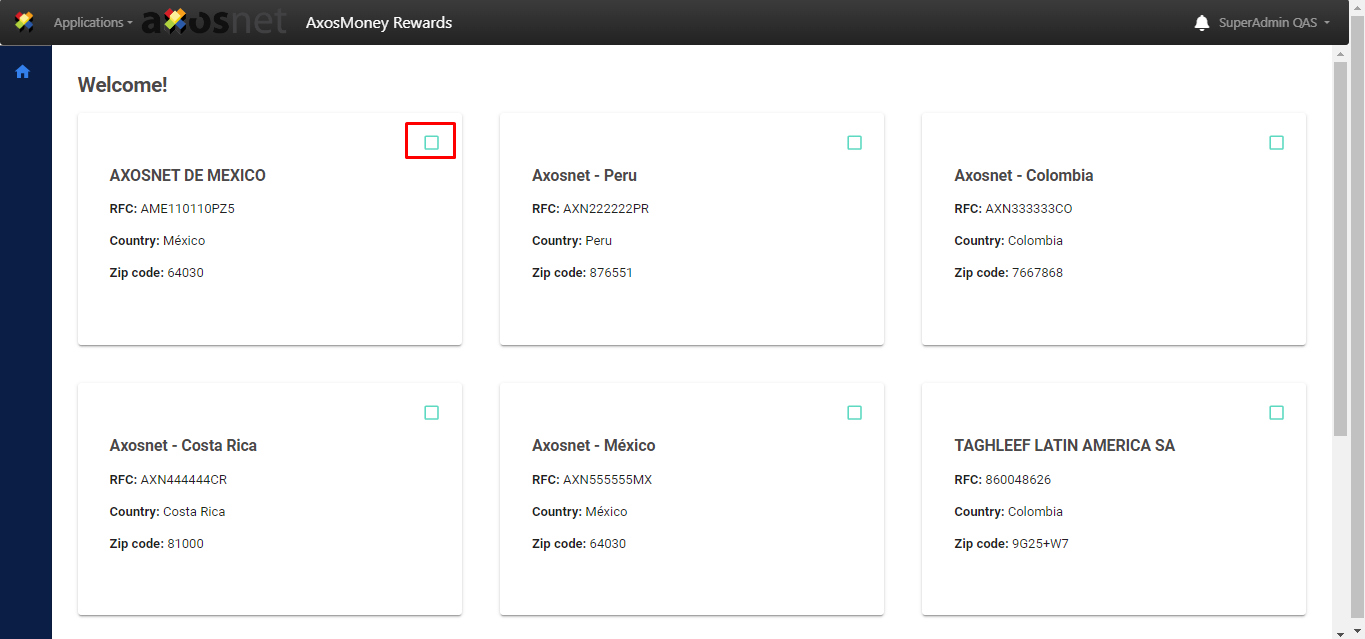Click the scrollbar down arrow
Viewport: 1365px width, 639px height.
(x=1341, y=631)
